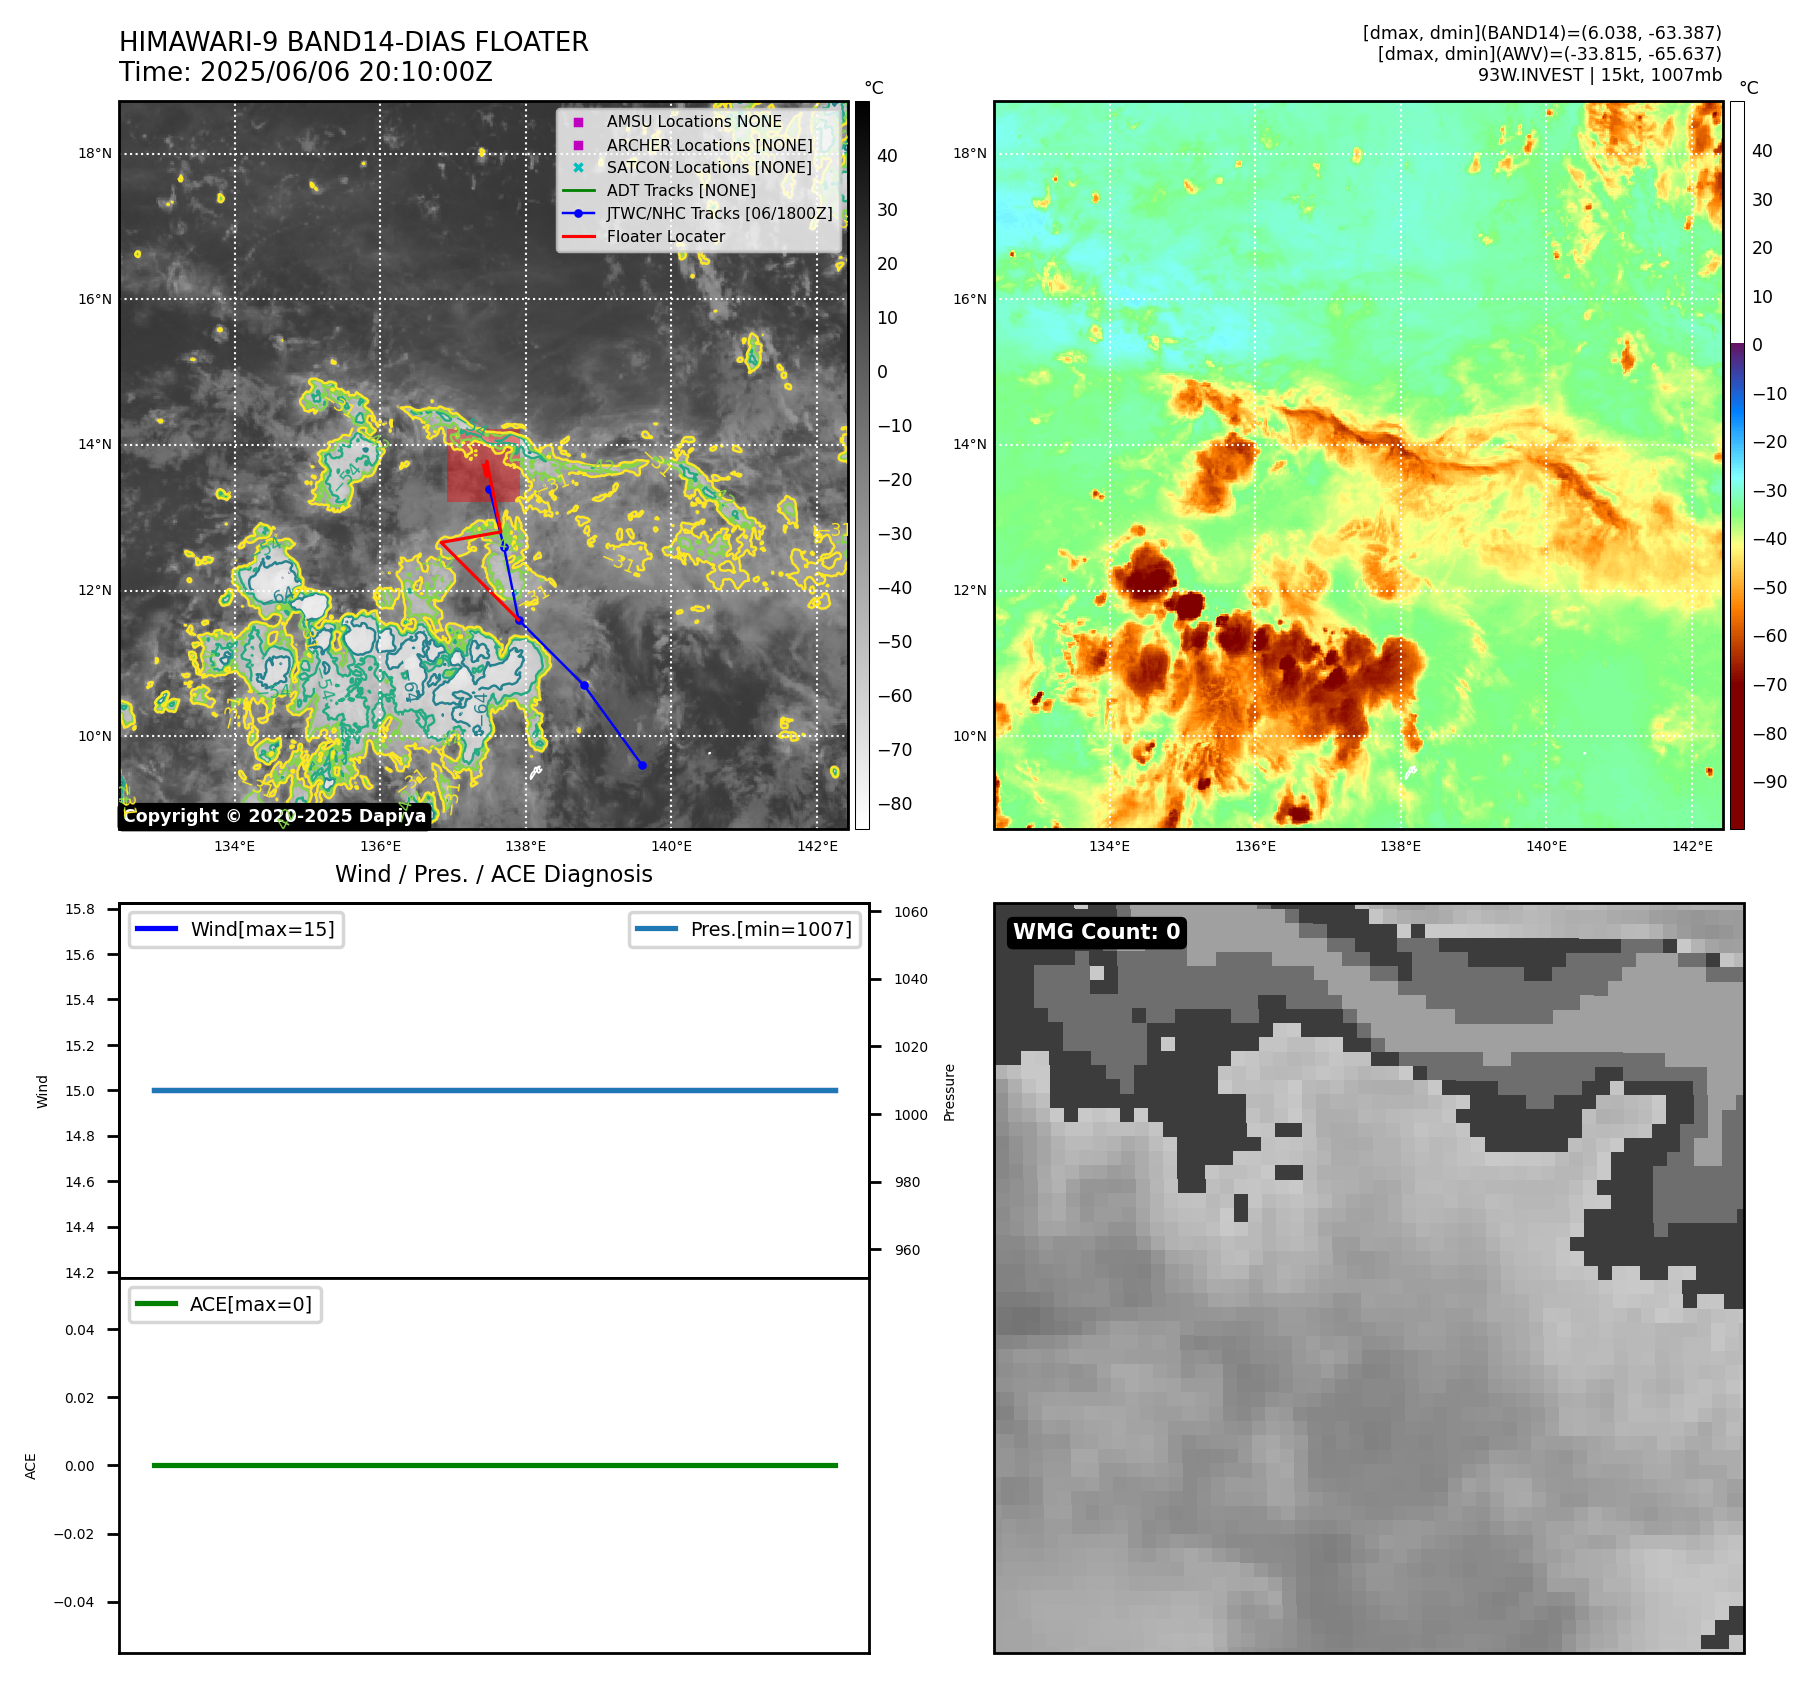Screen dimensions: 1813x1690
Task: Click the cyan X marker beside SATCON Locations
Action: coord(578,168)
